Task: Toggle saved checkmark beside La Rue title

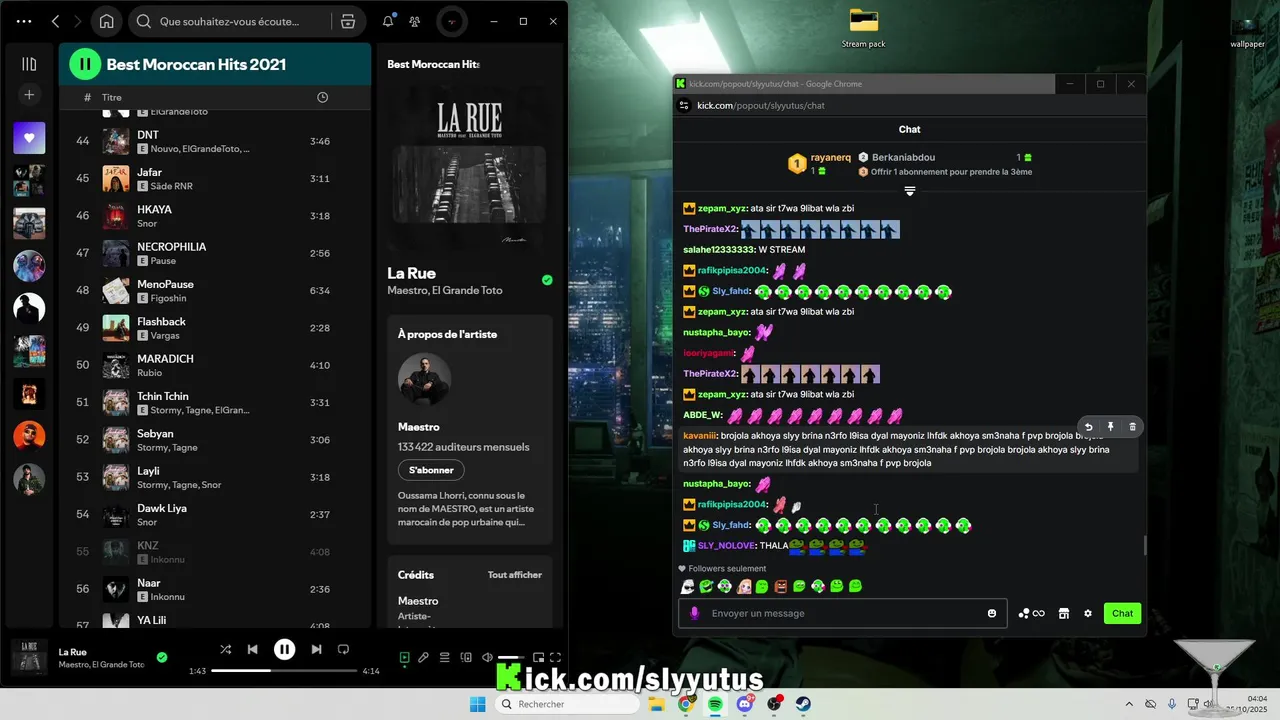Action: coord(547,280)
